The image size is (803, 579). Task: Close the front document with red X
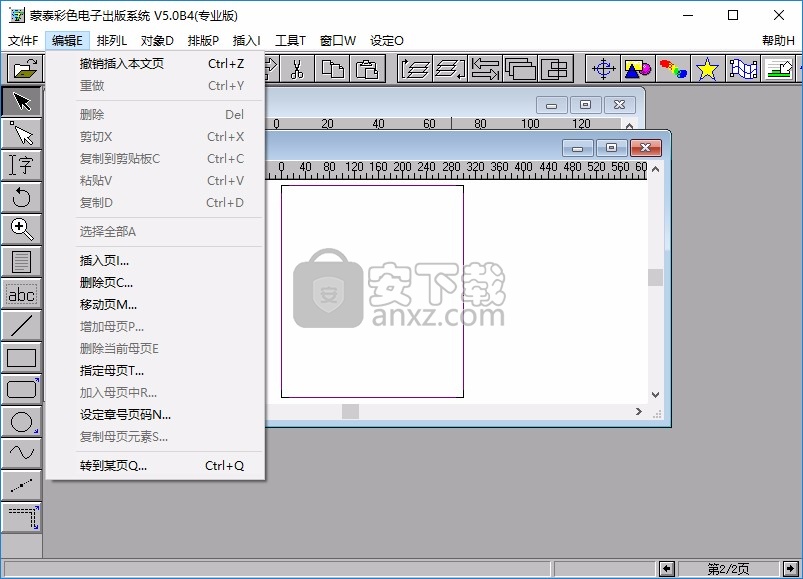pos(645,148)
